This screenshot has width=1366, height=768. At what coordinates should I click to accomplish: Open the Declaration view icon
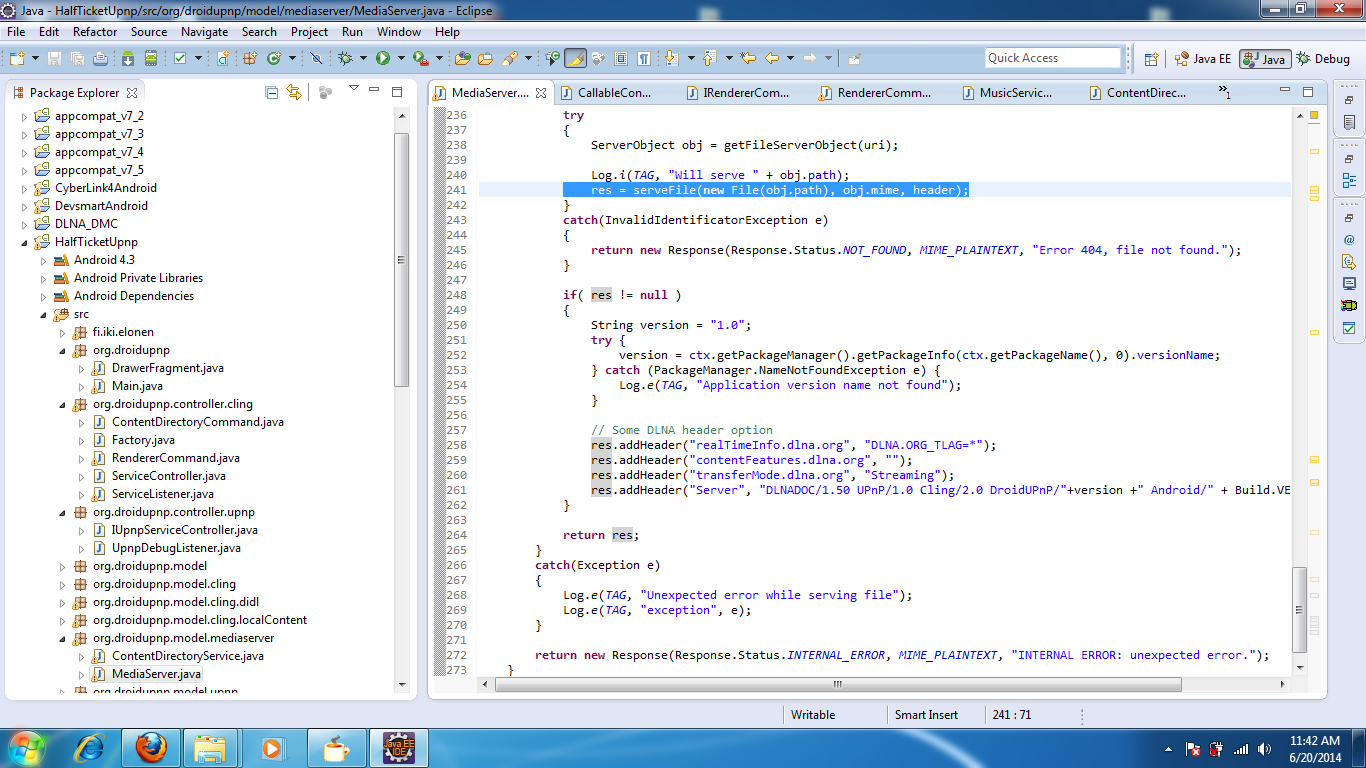[1349, 262]
